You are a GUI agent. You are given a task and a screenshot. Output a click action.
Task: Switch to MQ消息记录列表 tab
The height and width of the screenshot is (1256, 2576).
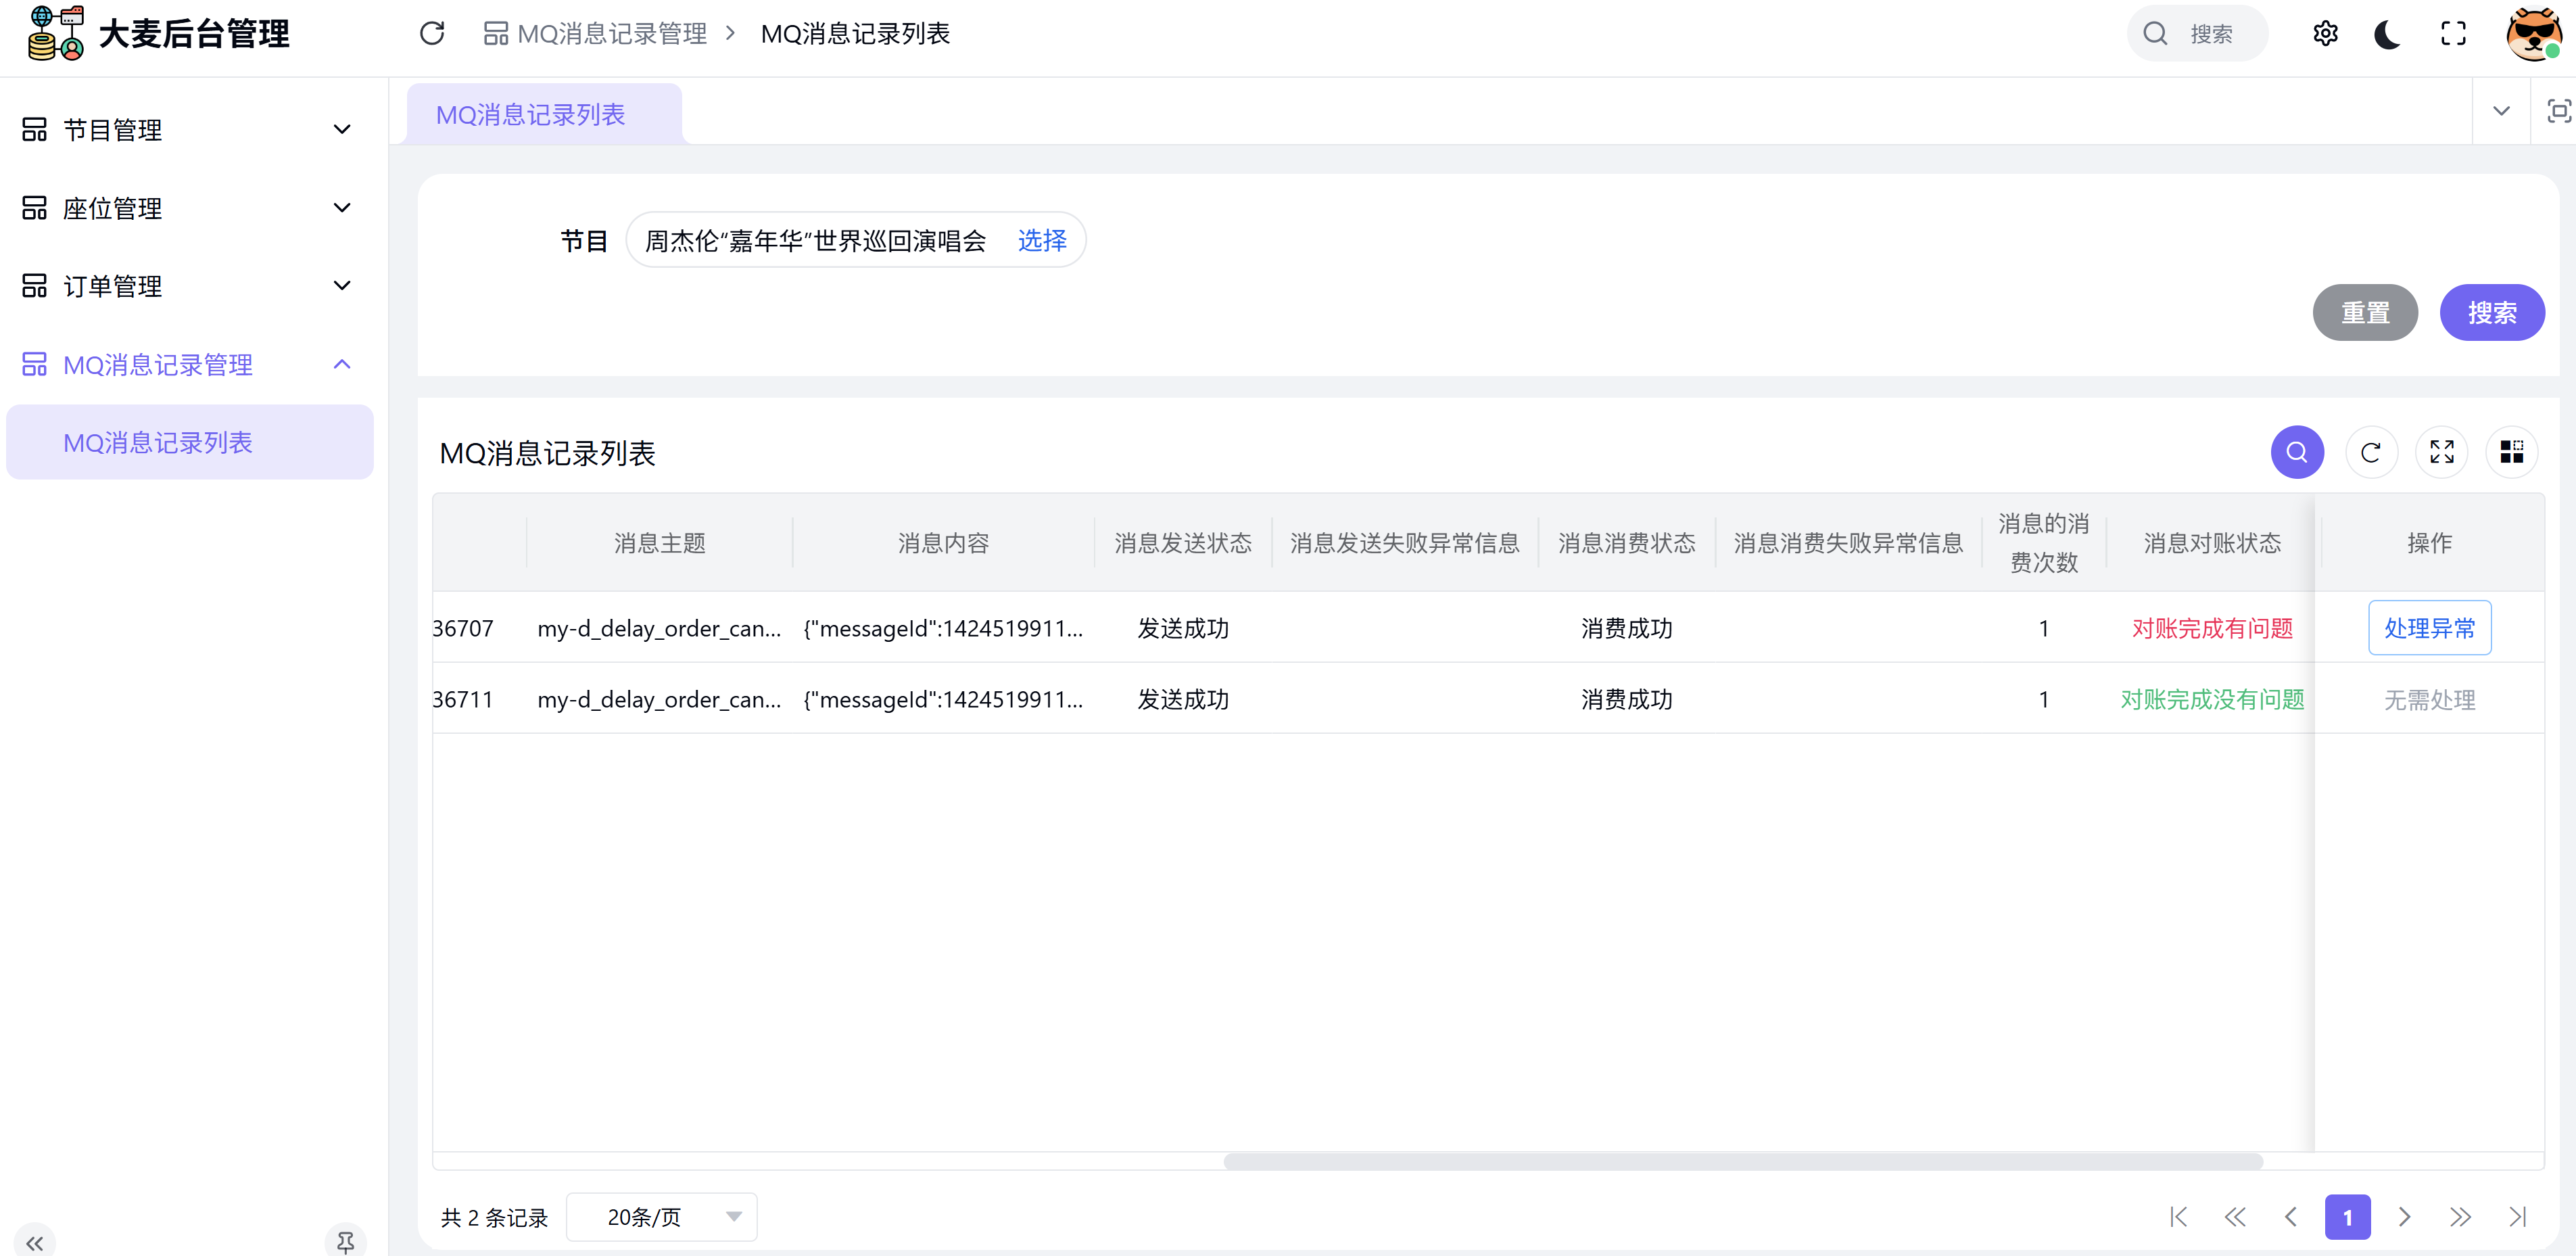coord(530,115)
